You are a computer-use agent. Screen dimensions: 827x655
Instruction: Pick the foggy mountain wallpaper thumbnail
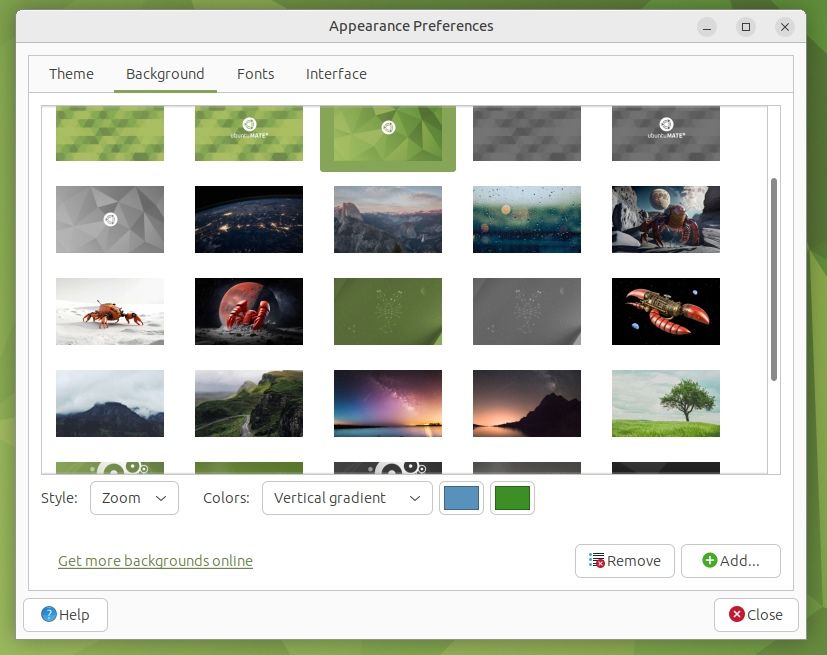[x=110, y=404]
